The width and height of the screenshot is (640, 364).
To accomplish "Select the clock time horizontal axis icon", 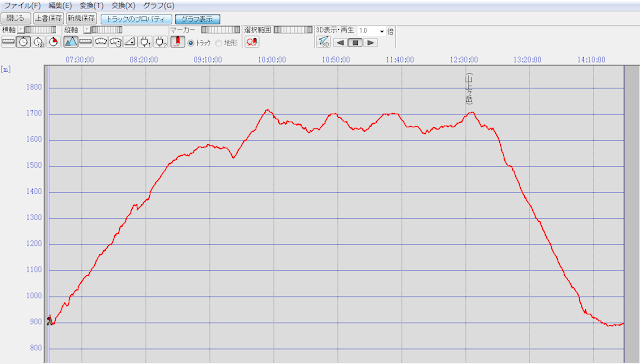I will pos(23,42).
